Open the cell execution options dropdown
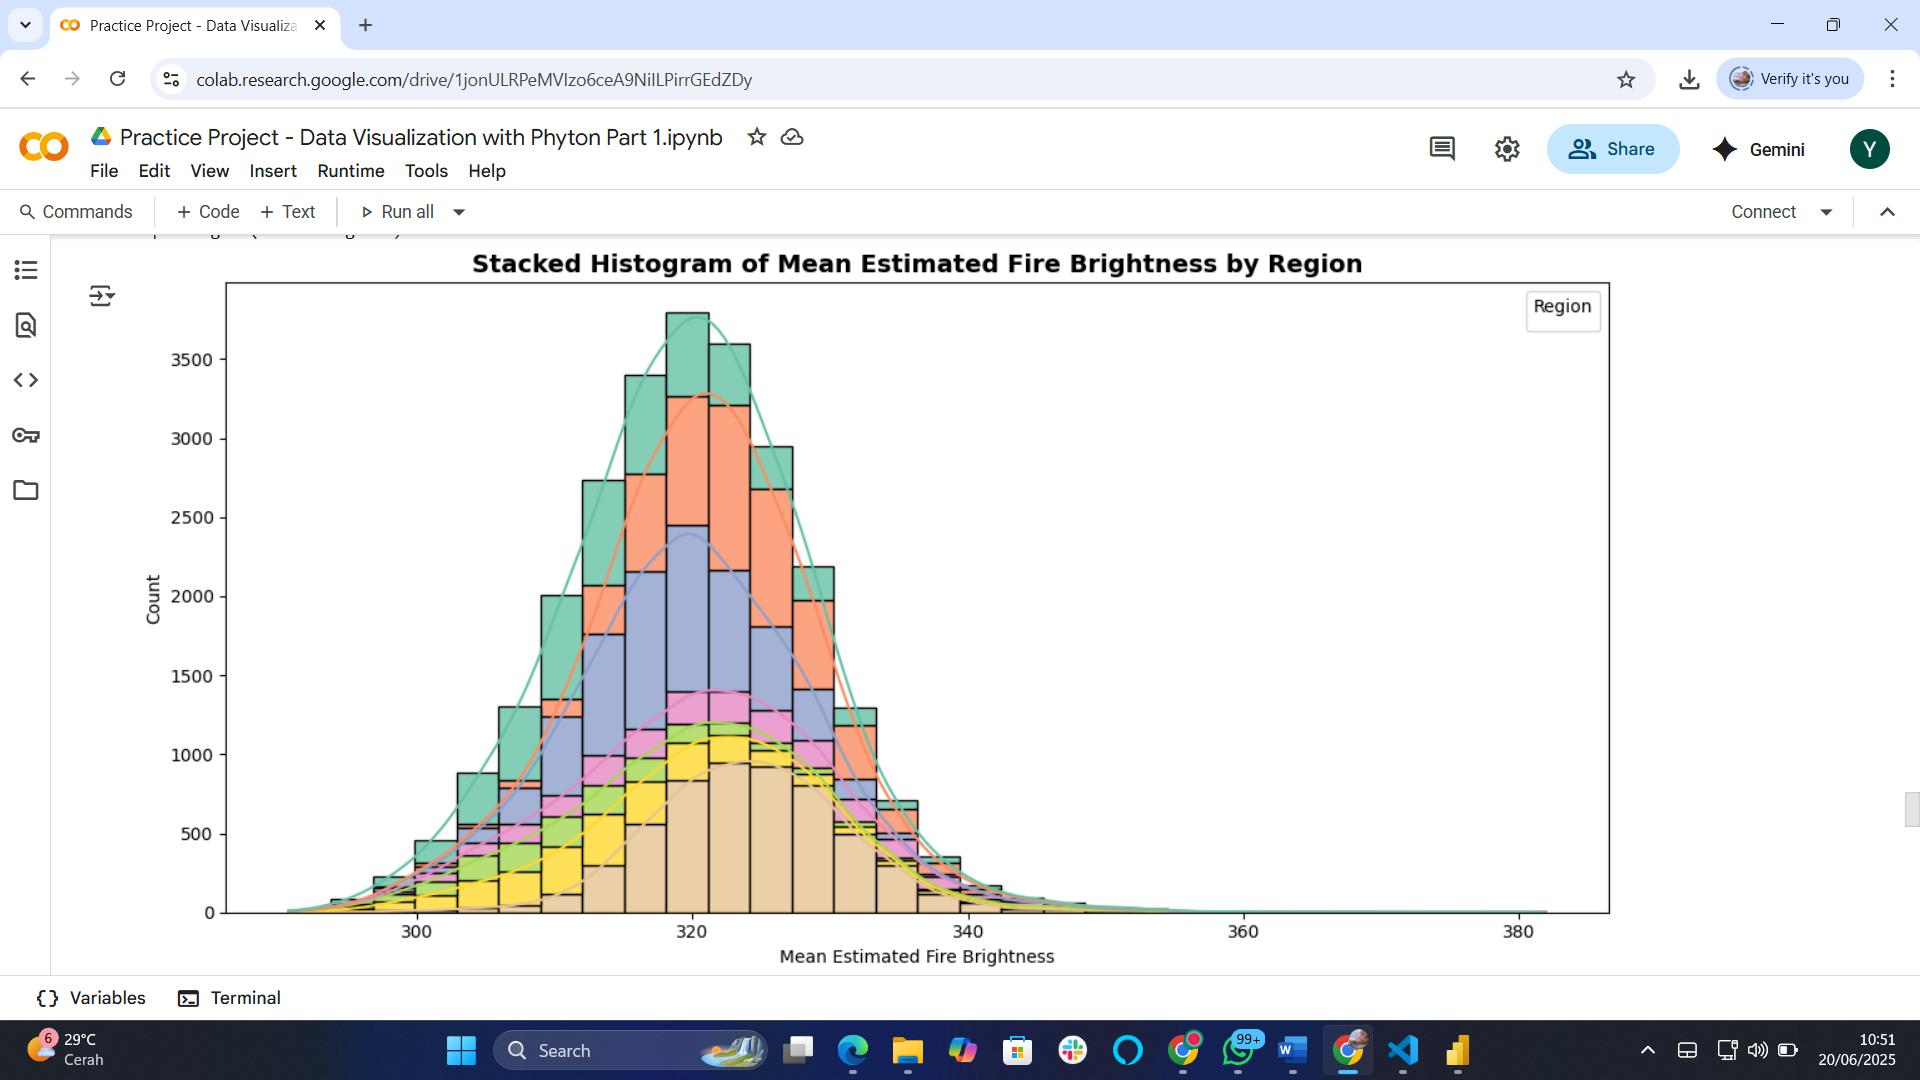 pyautogui.click(x=102, y=295)
